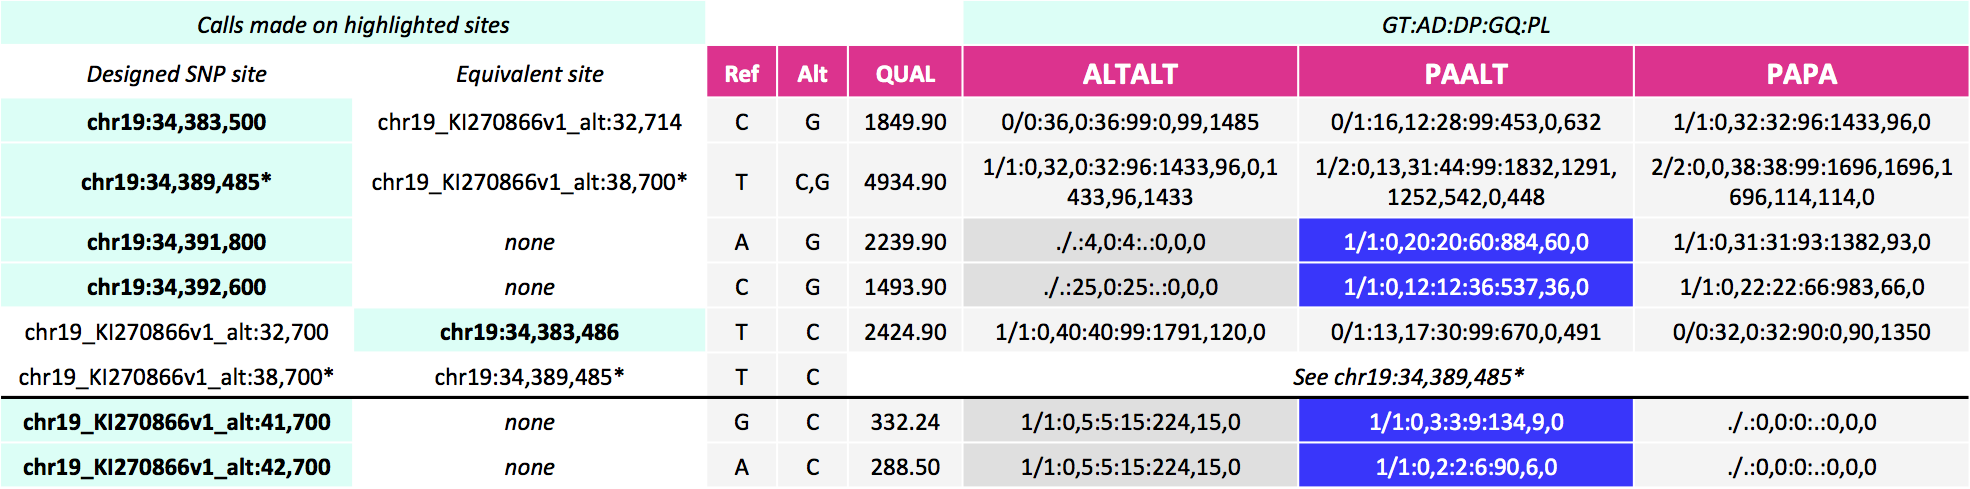Viewport: 1970px width, 489px height.
Task: Click the PAPA column header
Action: click(x=1801, y=73)
